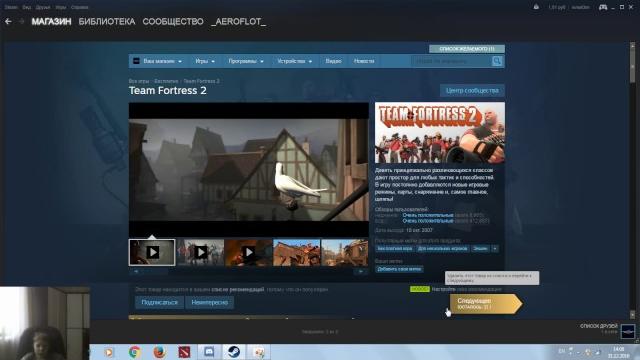Open the Игры menu in the top menu bar
Viewport: 640px width, 360px height.
click(60, 7)
